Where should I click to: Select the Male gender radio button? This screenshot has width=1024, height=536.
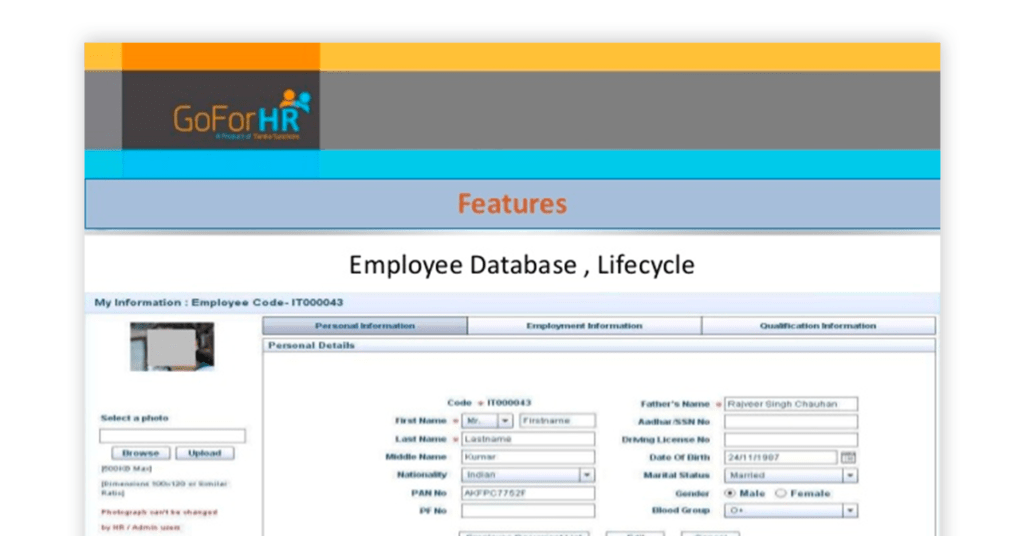coord(730,493)
